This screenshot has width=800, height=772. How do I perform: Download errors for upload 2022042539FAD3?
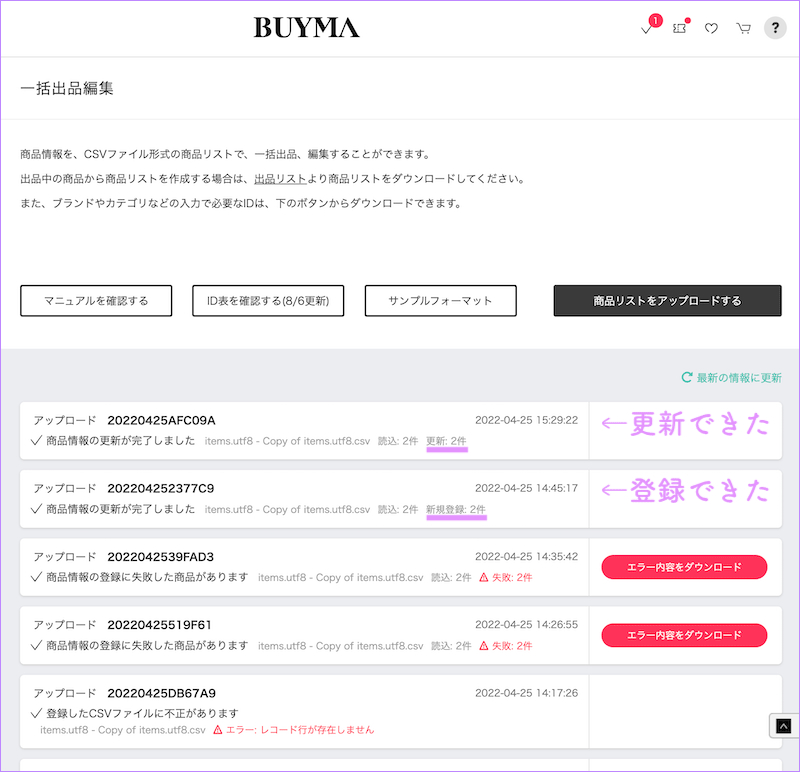tap(684, 567)
